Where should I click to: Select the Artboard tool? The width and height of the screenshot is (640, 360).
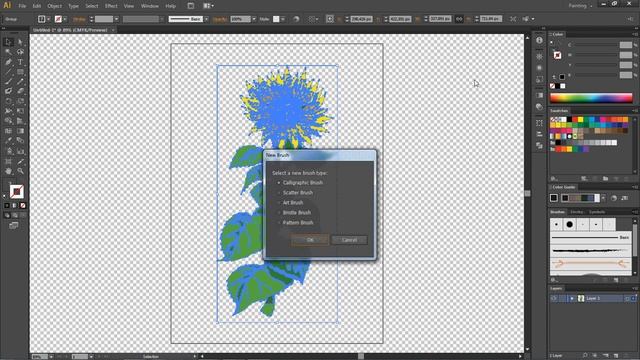8,161
